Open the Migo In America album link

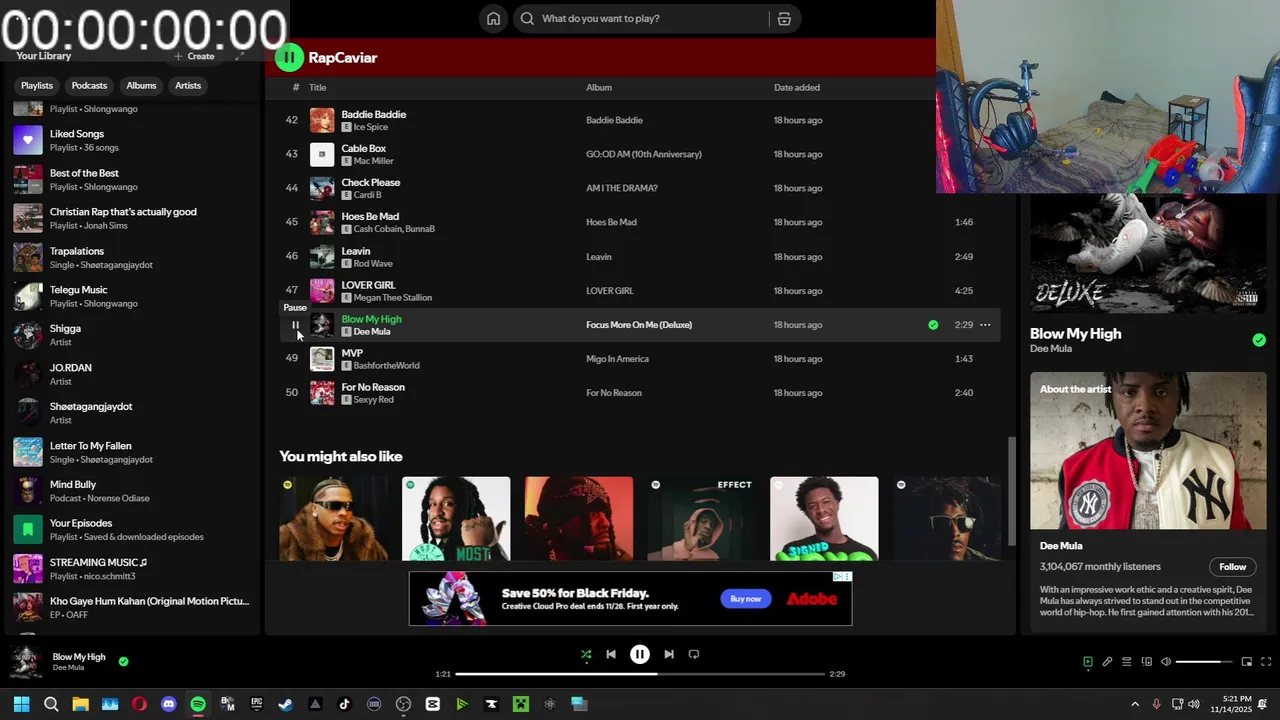[617, 359]
